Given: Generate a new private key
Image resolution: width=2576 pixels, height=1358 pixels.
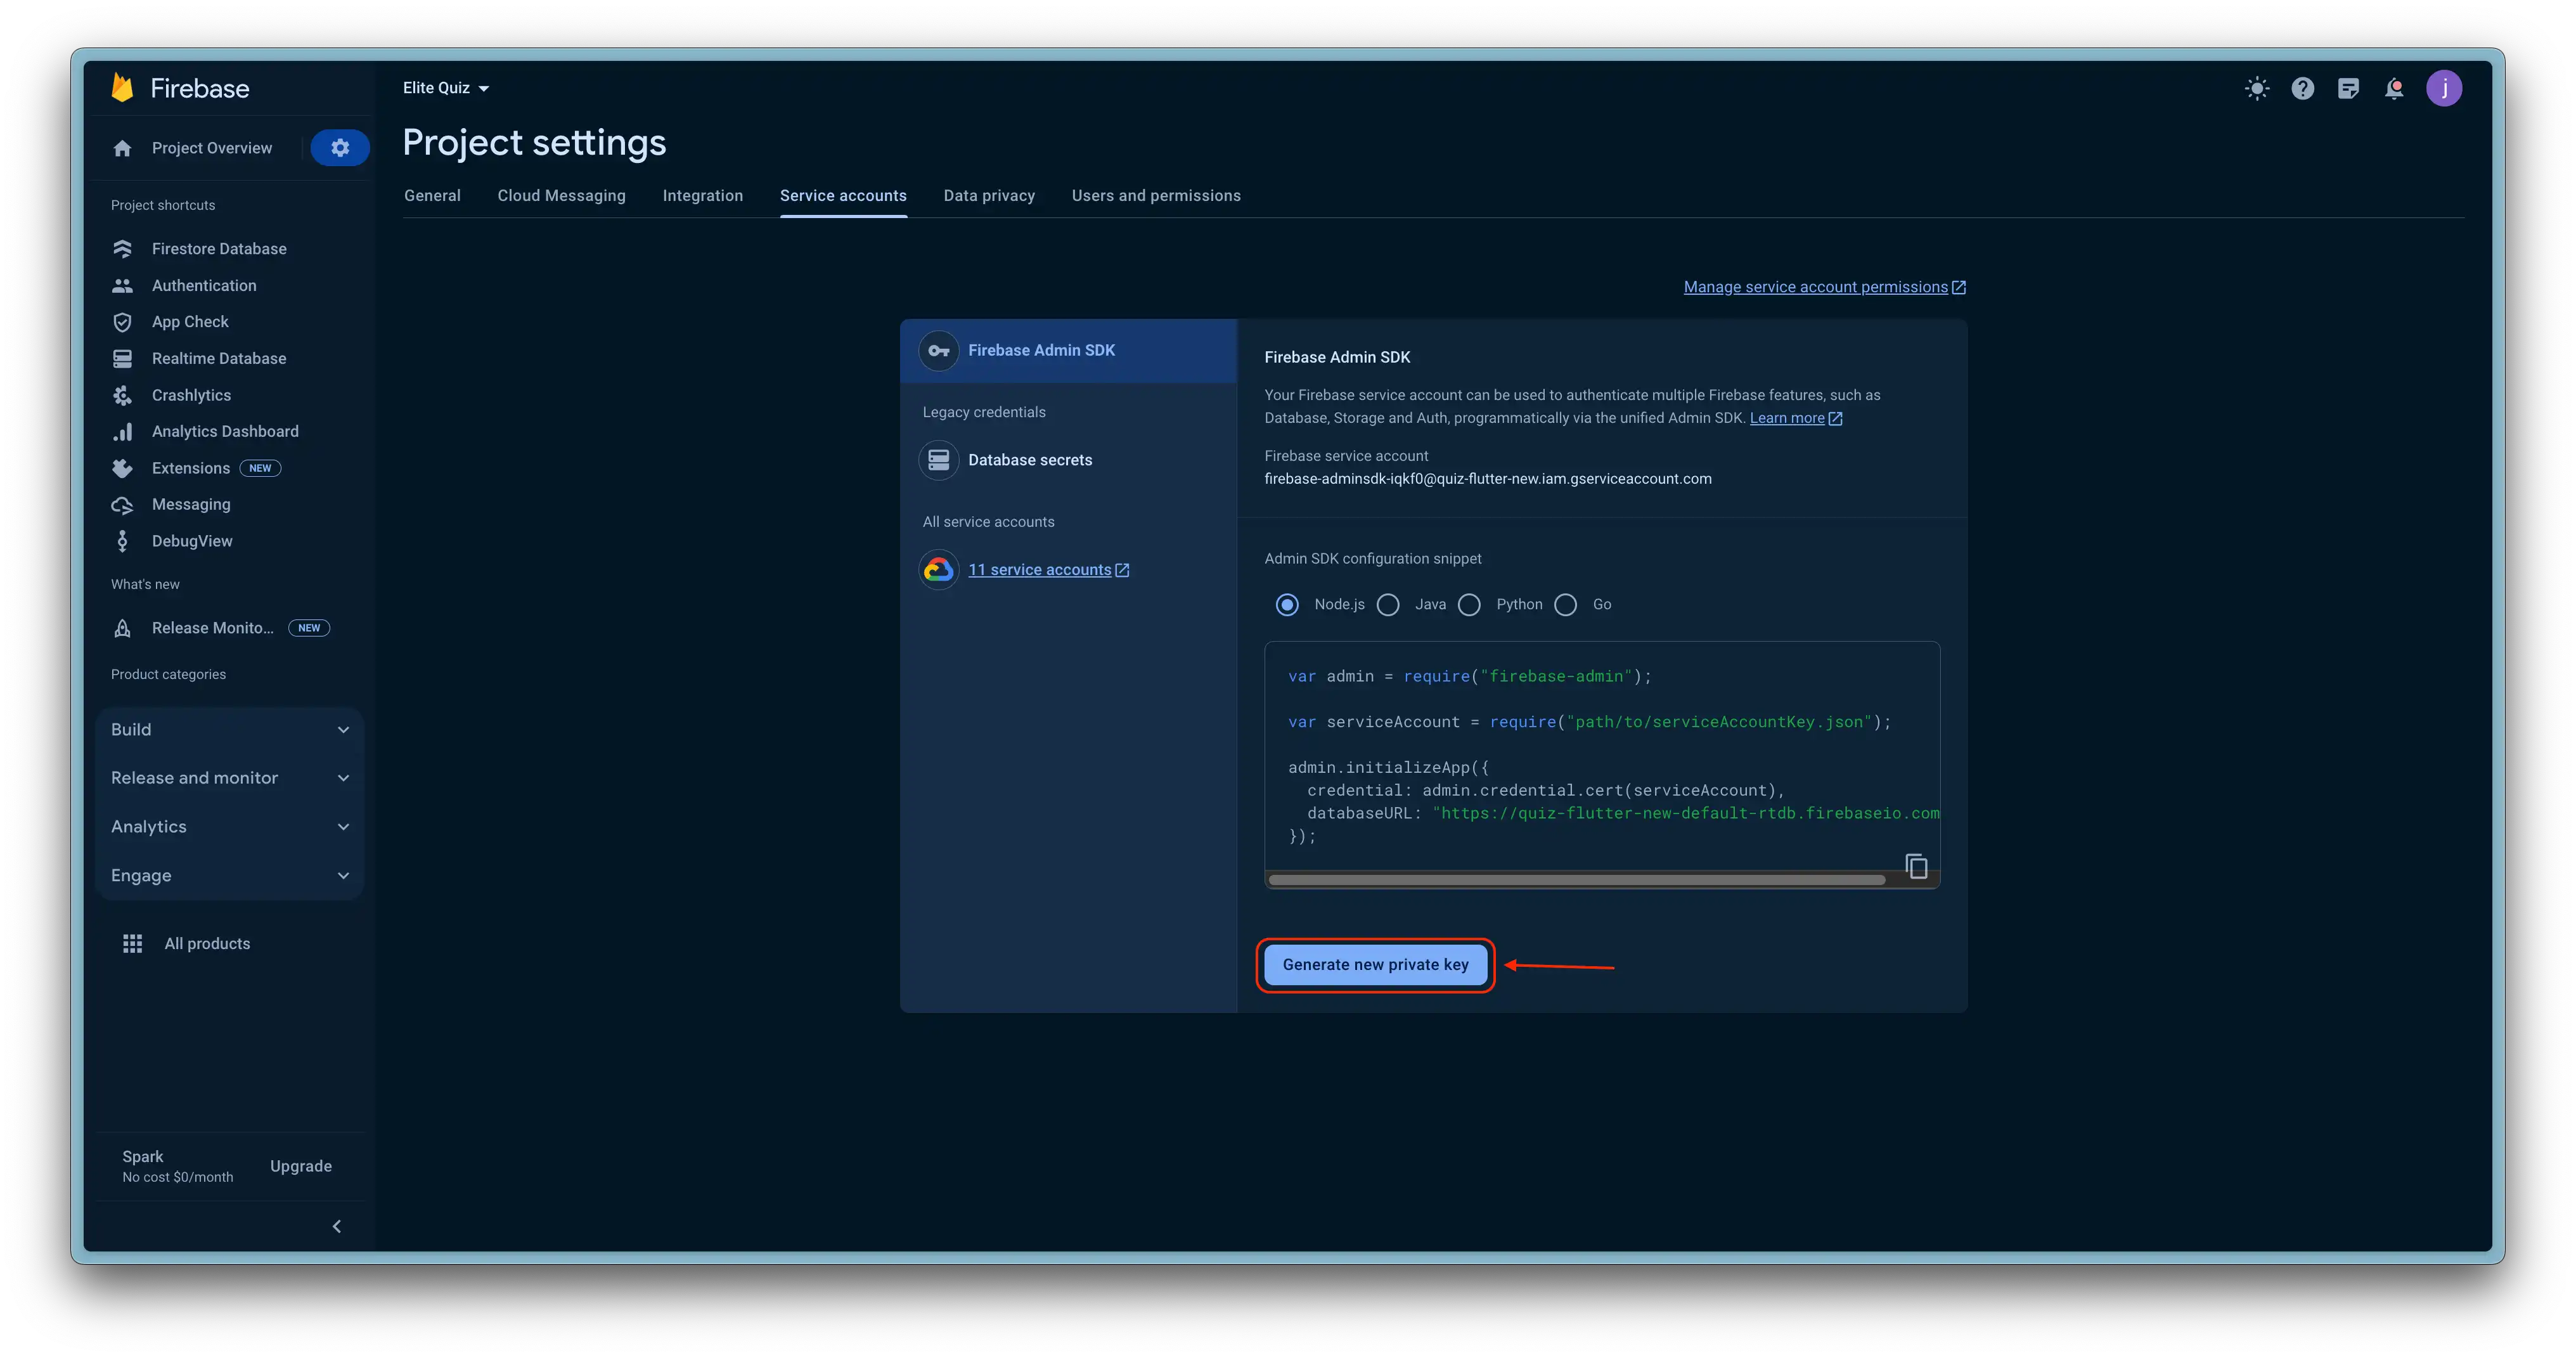Looking at the screenshot, I should [1375, 964].
